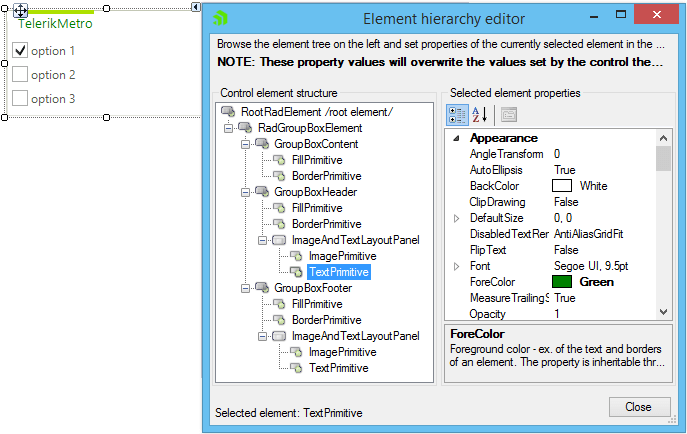Image resolution: width=687 pixels, height=434 pixels.
Task: Click the AngleTransform value 0
Action: coord(557,154)
